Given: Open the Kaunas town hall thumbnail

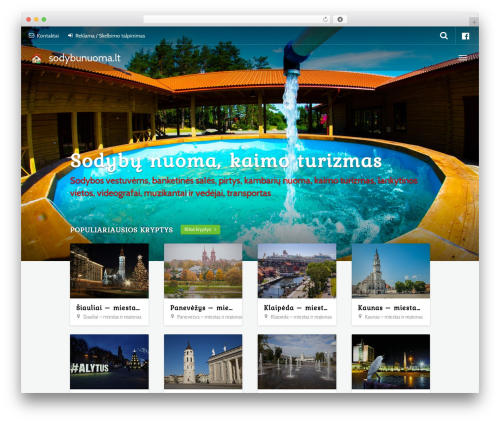Looking at the screenshot, I should pyautogui.click(x=391, y=271).
